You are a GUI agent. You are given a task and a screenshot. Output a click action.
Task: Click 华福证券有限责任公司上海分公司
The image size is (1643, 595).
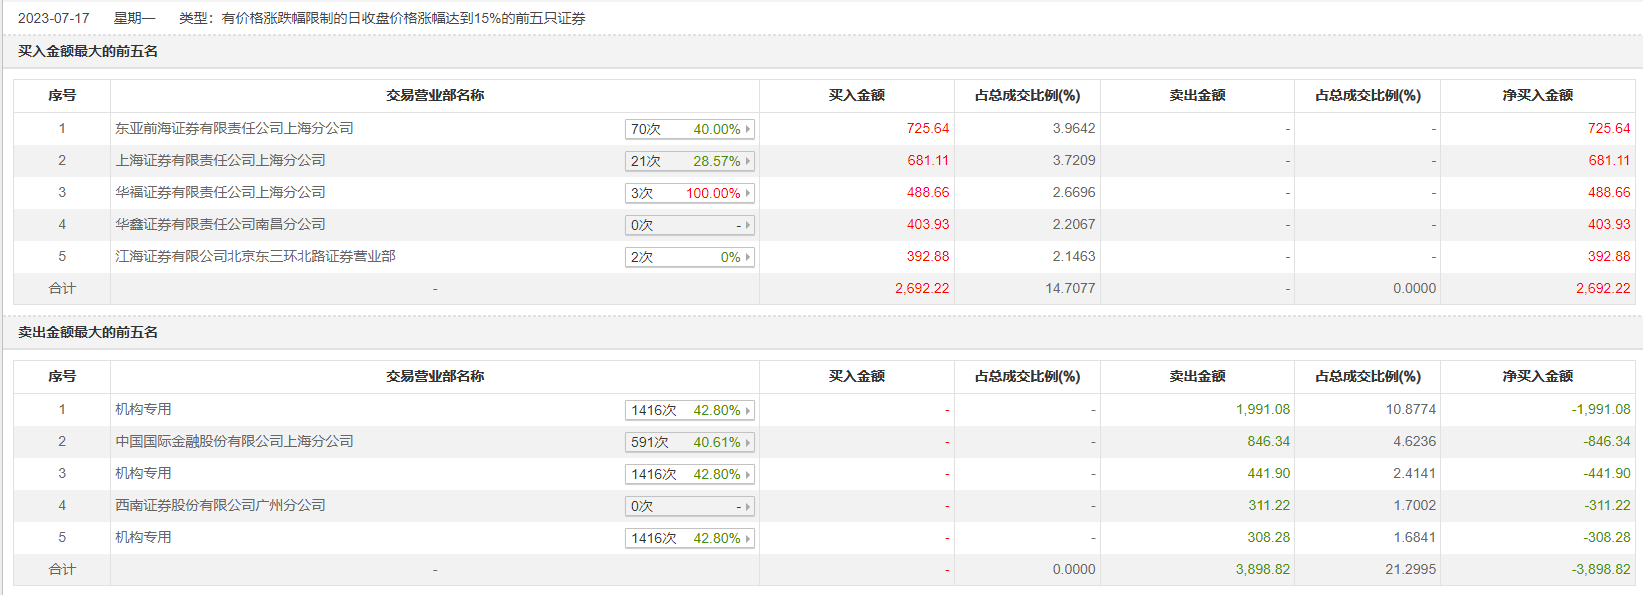click(x=220, y=192)
